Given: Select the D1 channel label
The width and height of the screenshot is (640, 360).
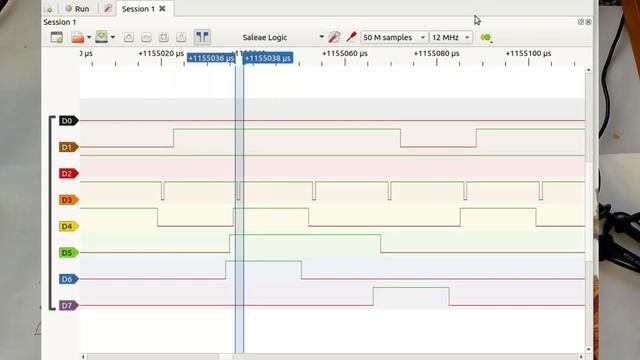Looking at the screenshot, I should tap(69, 147).
